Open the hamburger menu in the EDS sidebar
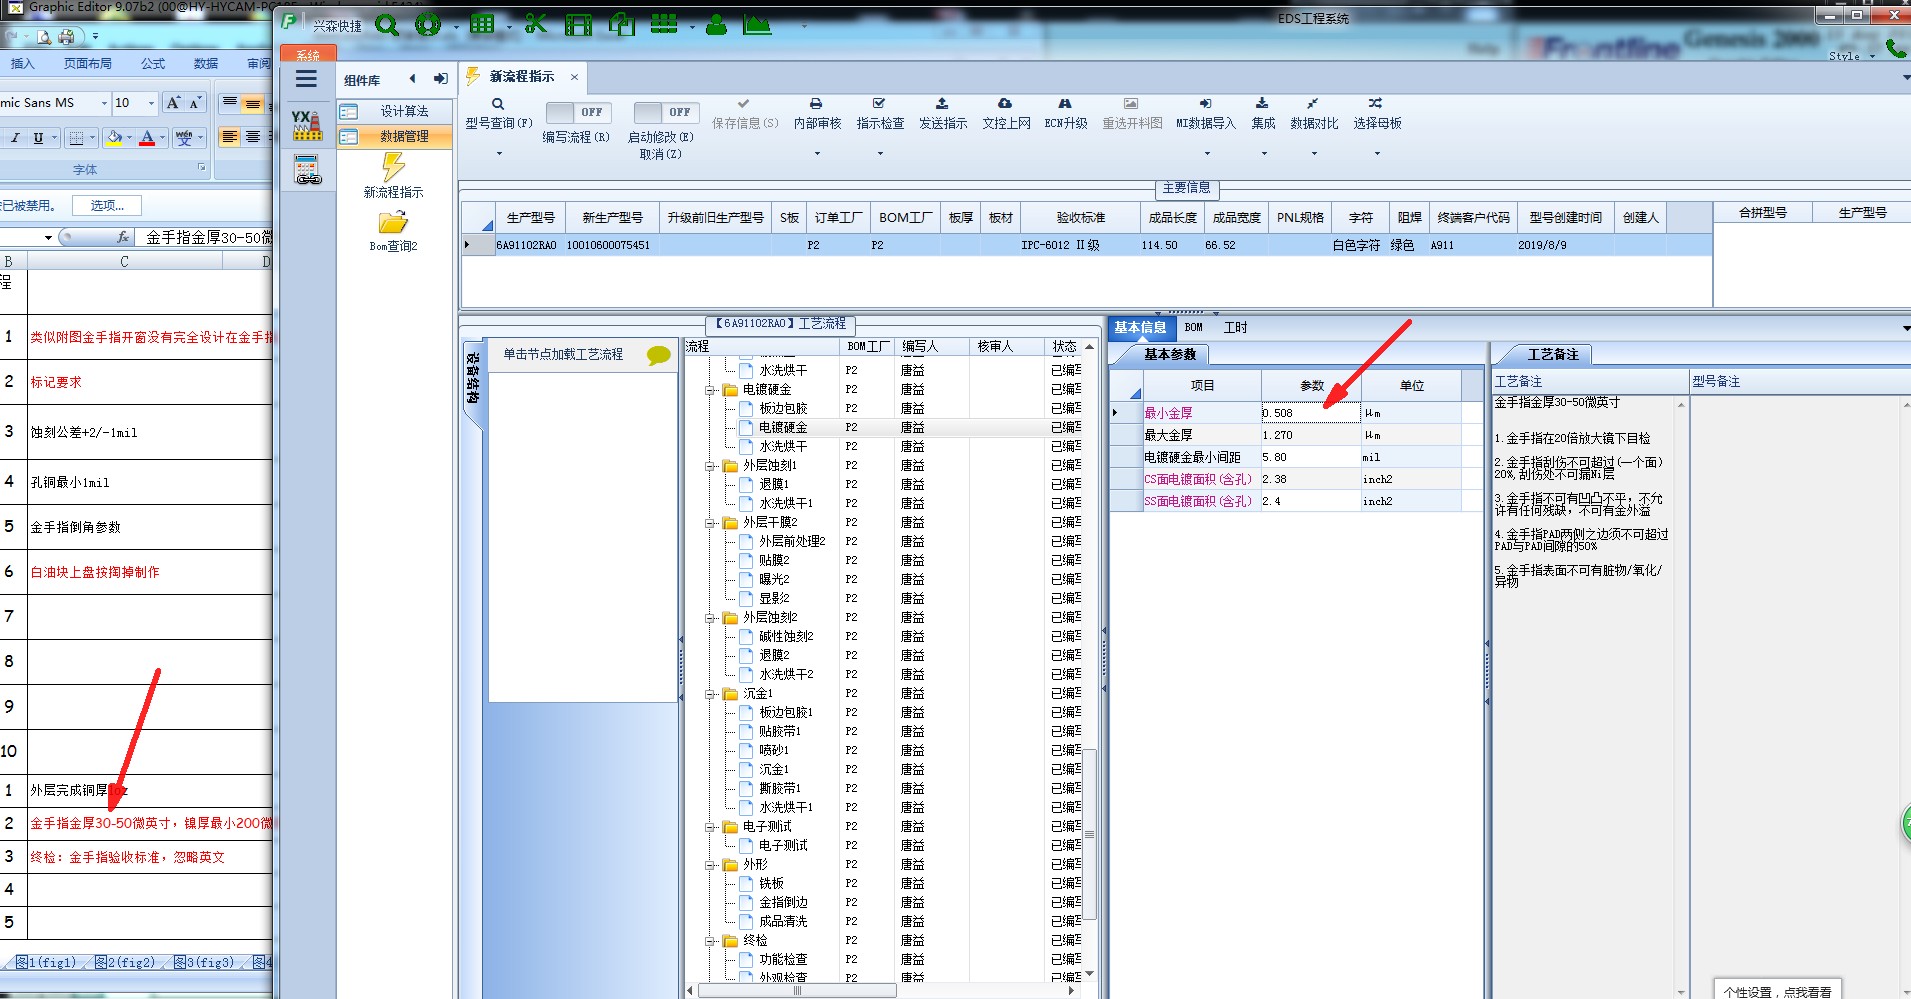 [x=306, y=78]
